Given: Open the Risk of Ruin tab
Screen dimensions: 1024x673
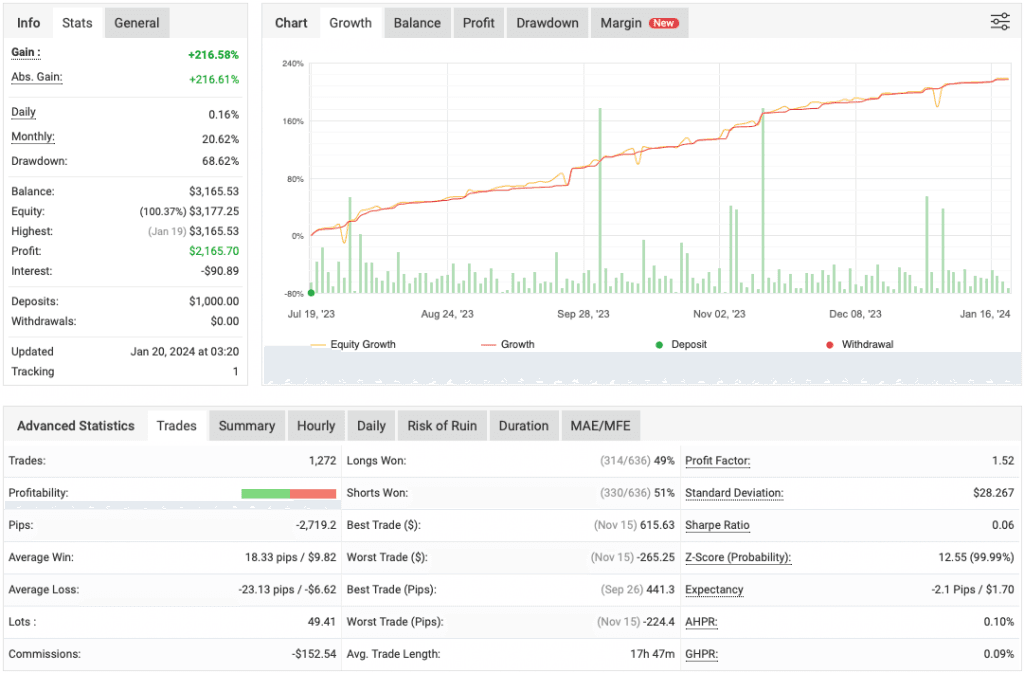Looking at the screenshot, I should [x=442, y=426].
